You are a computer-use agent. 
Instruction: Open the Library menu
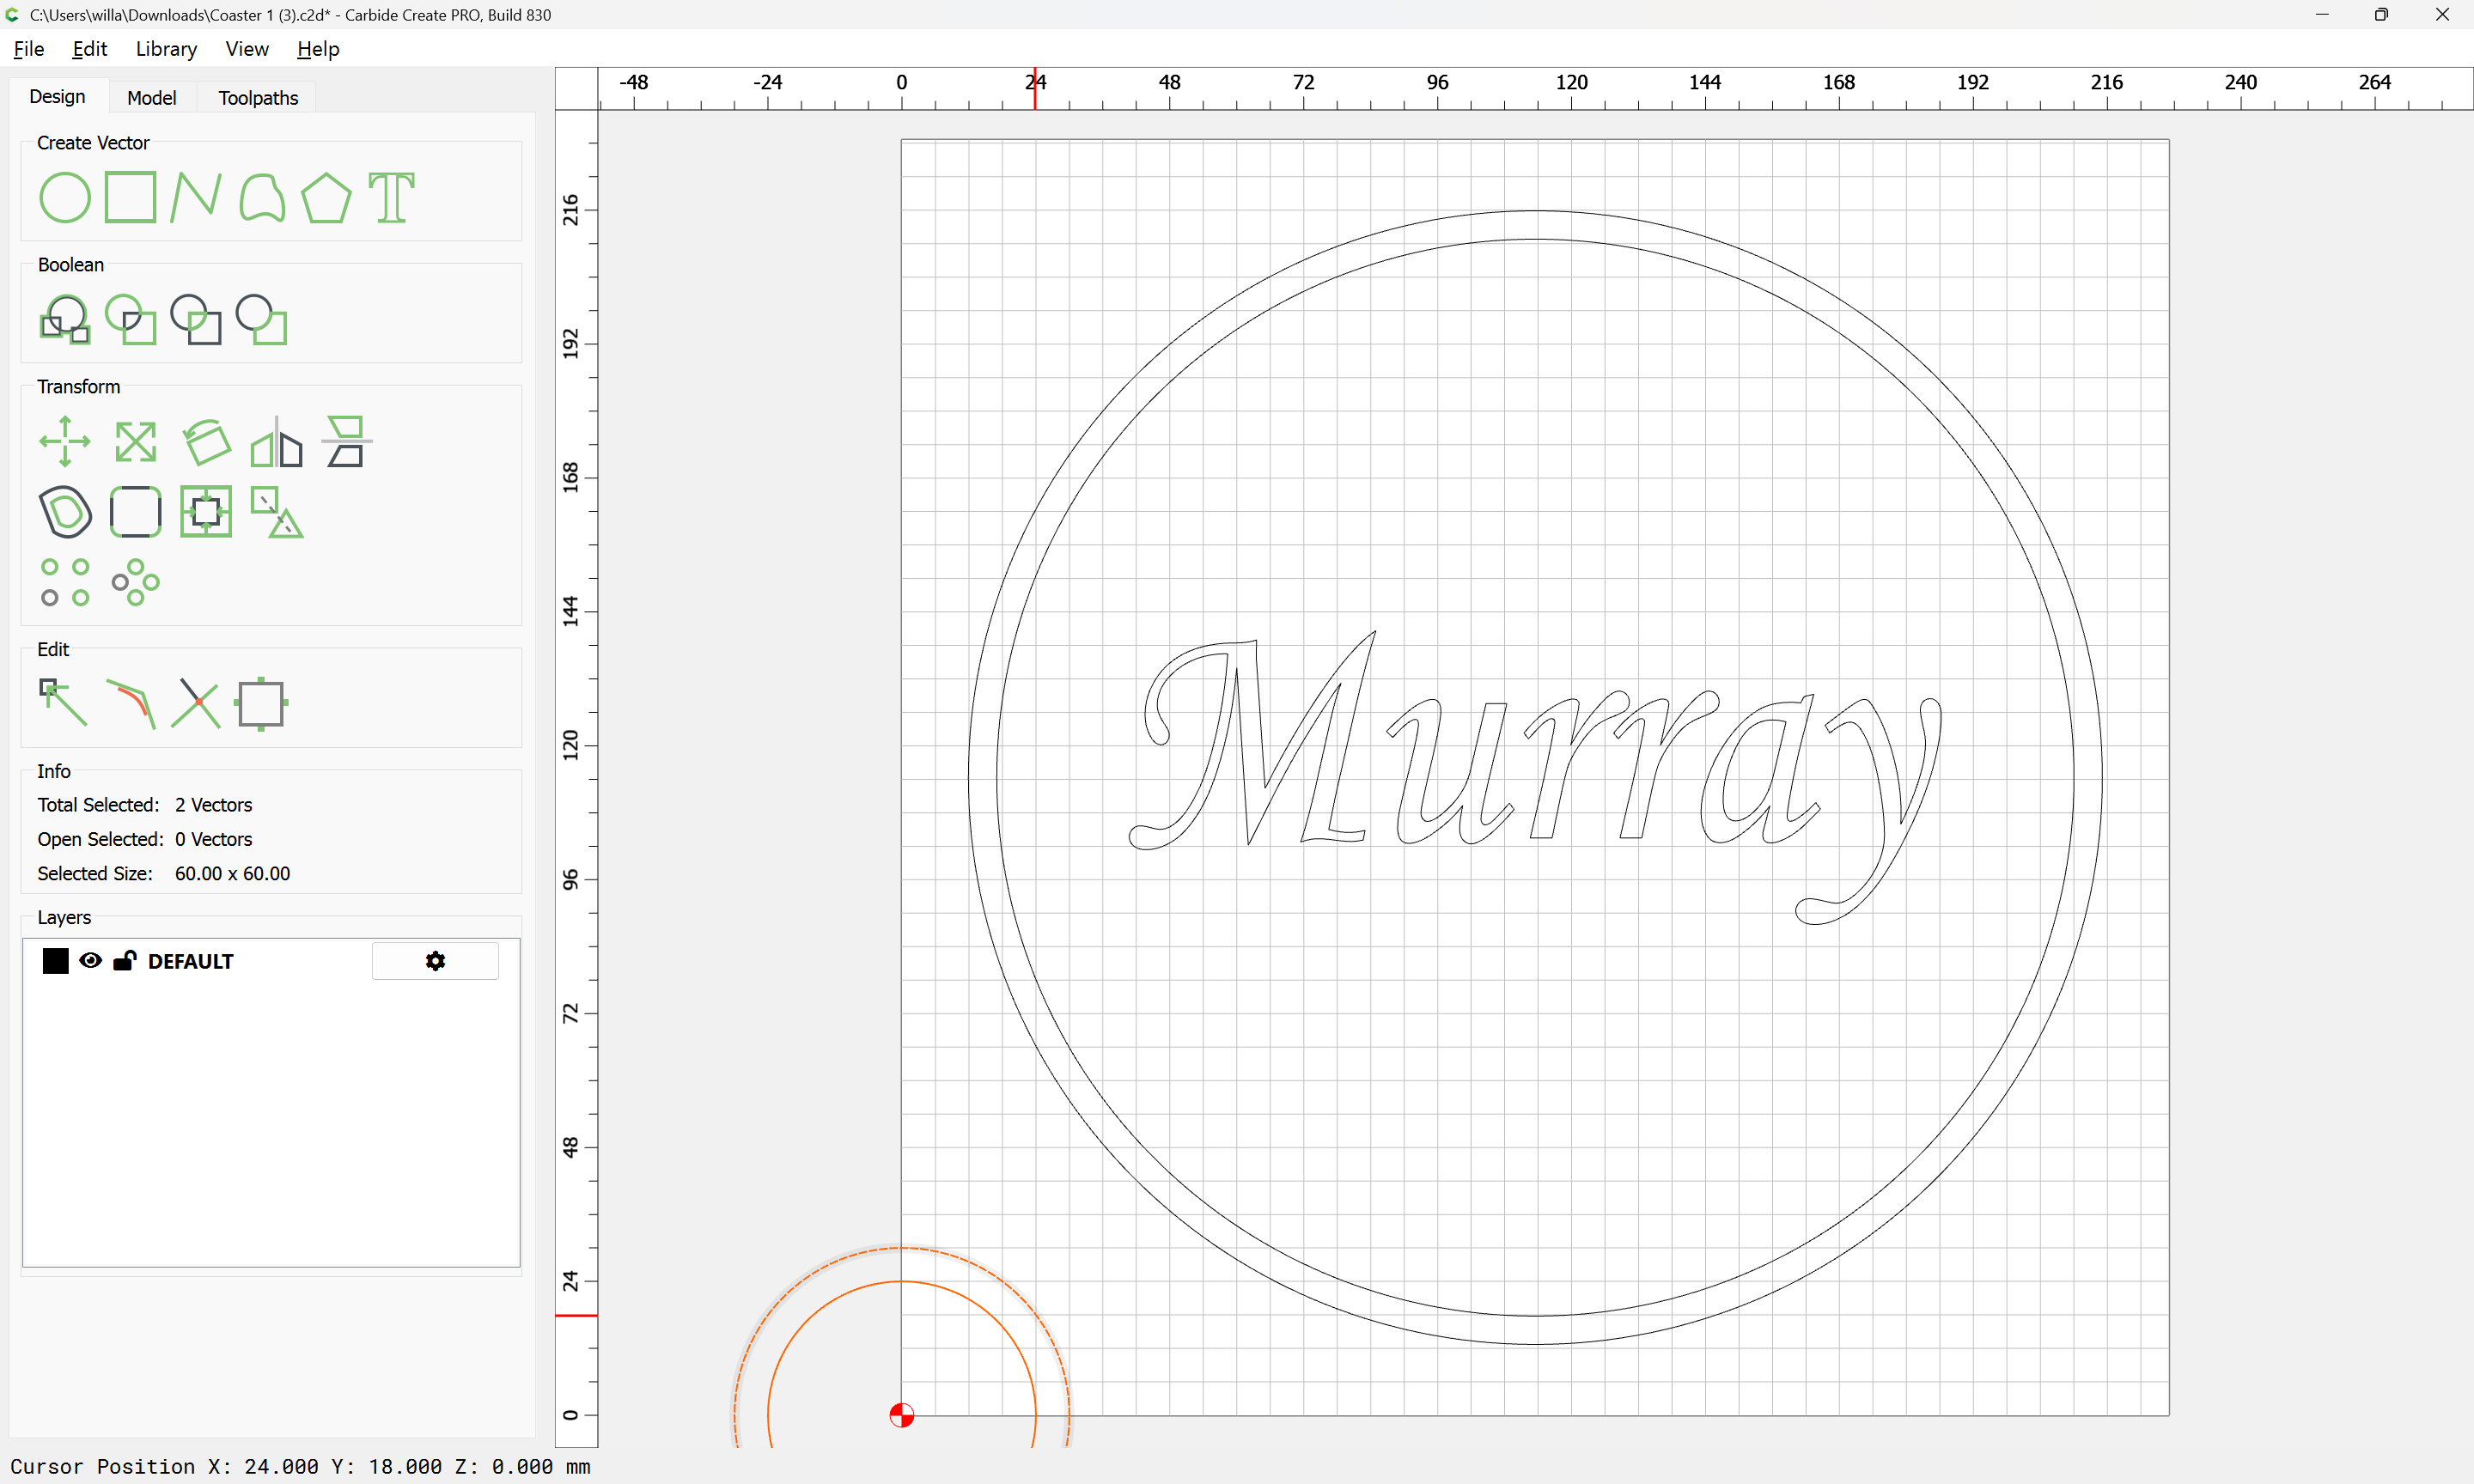coord(166,49)
